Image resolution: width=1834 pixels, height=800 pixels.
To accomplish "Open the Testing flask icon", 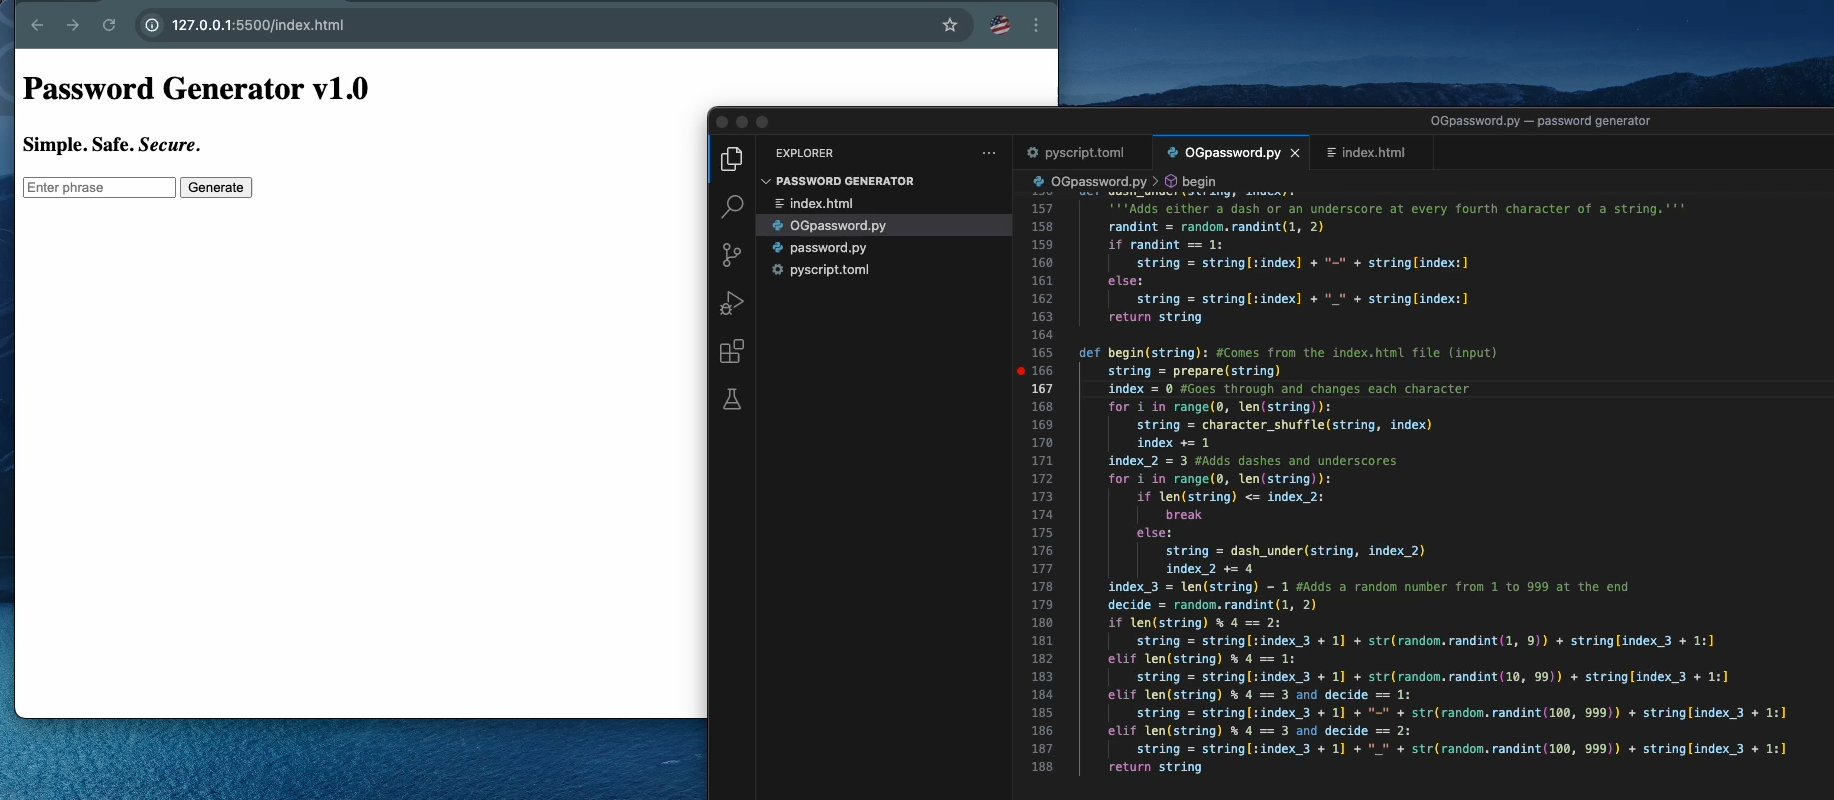I will point(732,400).
